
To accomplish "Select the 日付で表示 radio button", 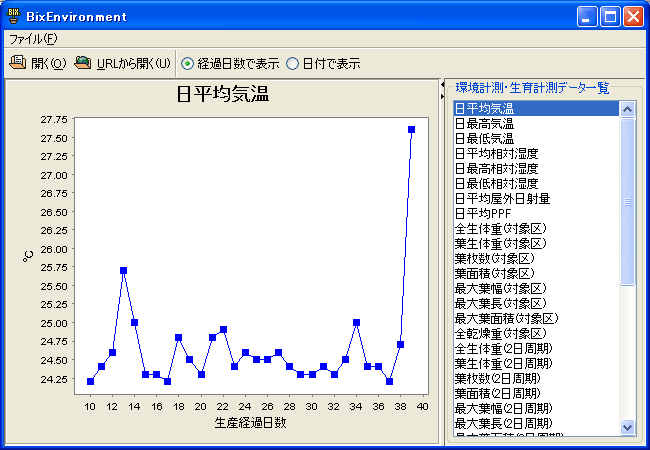I will point(292,63).
